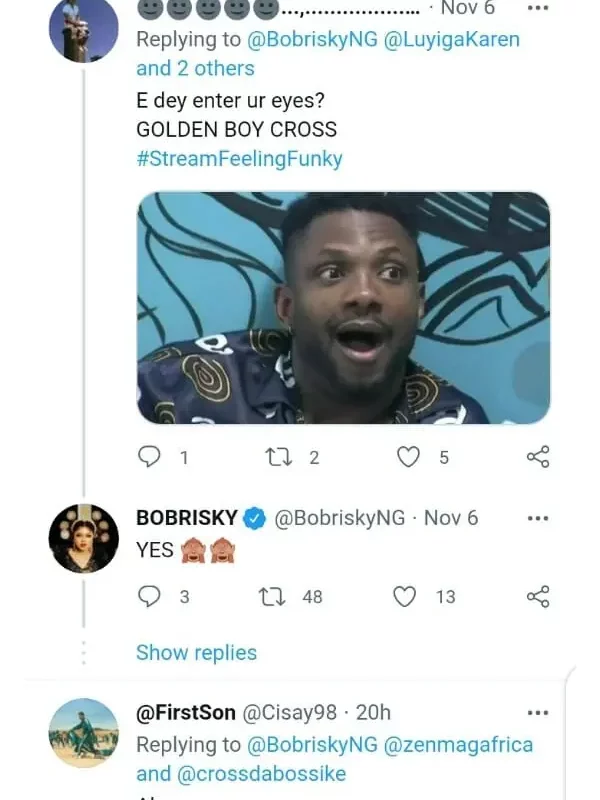Image resolution: width=600 pixels, height=800 pixels.
Task: Reply to BOBRISKY's YES tweet
Action: (149, 596)
